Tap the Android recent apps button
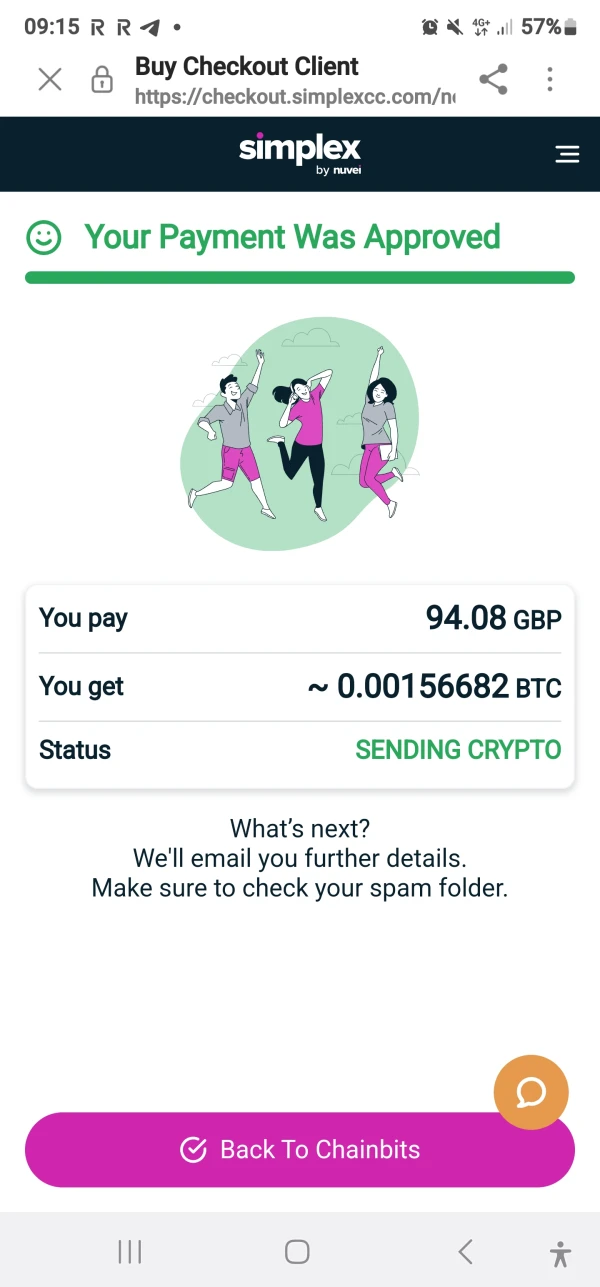The height and width of the screenshot is (1287, 600). coord(130,1251)
